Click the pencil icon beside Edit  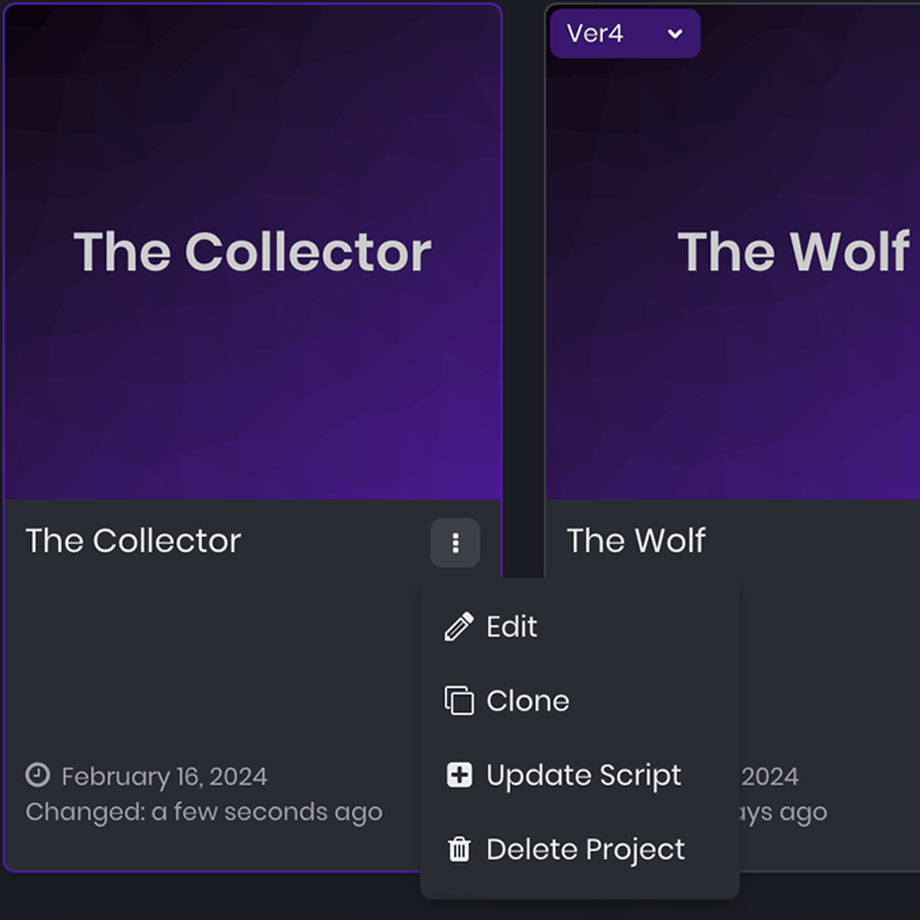pos(459,627)
